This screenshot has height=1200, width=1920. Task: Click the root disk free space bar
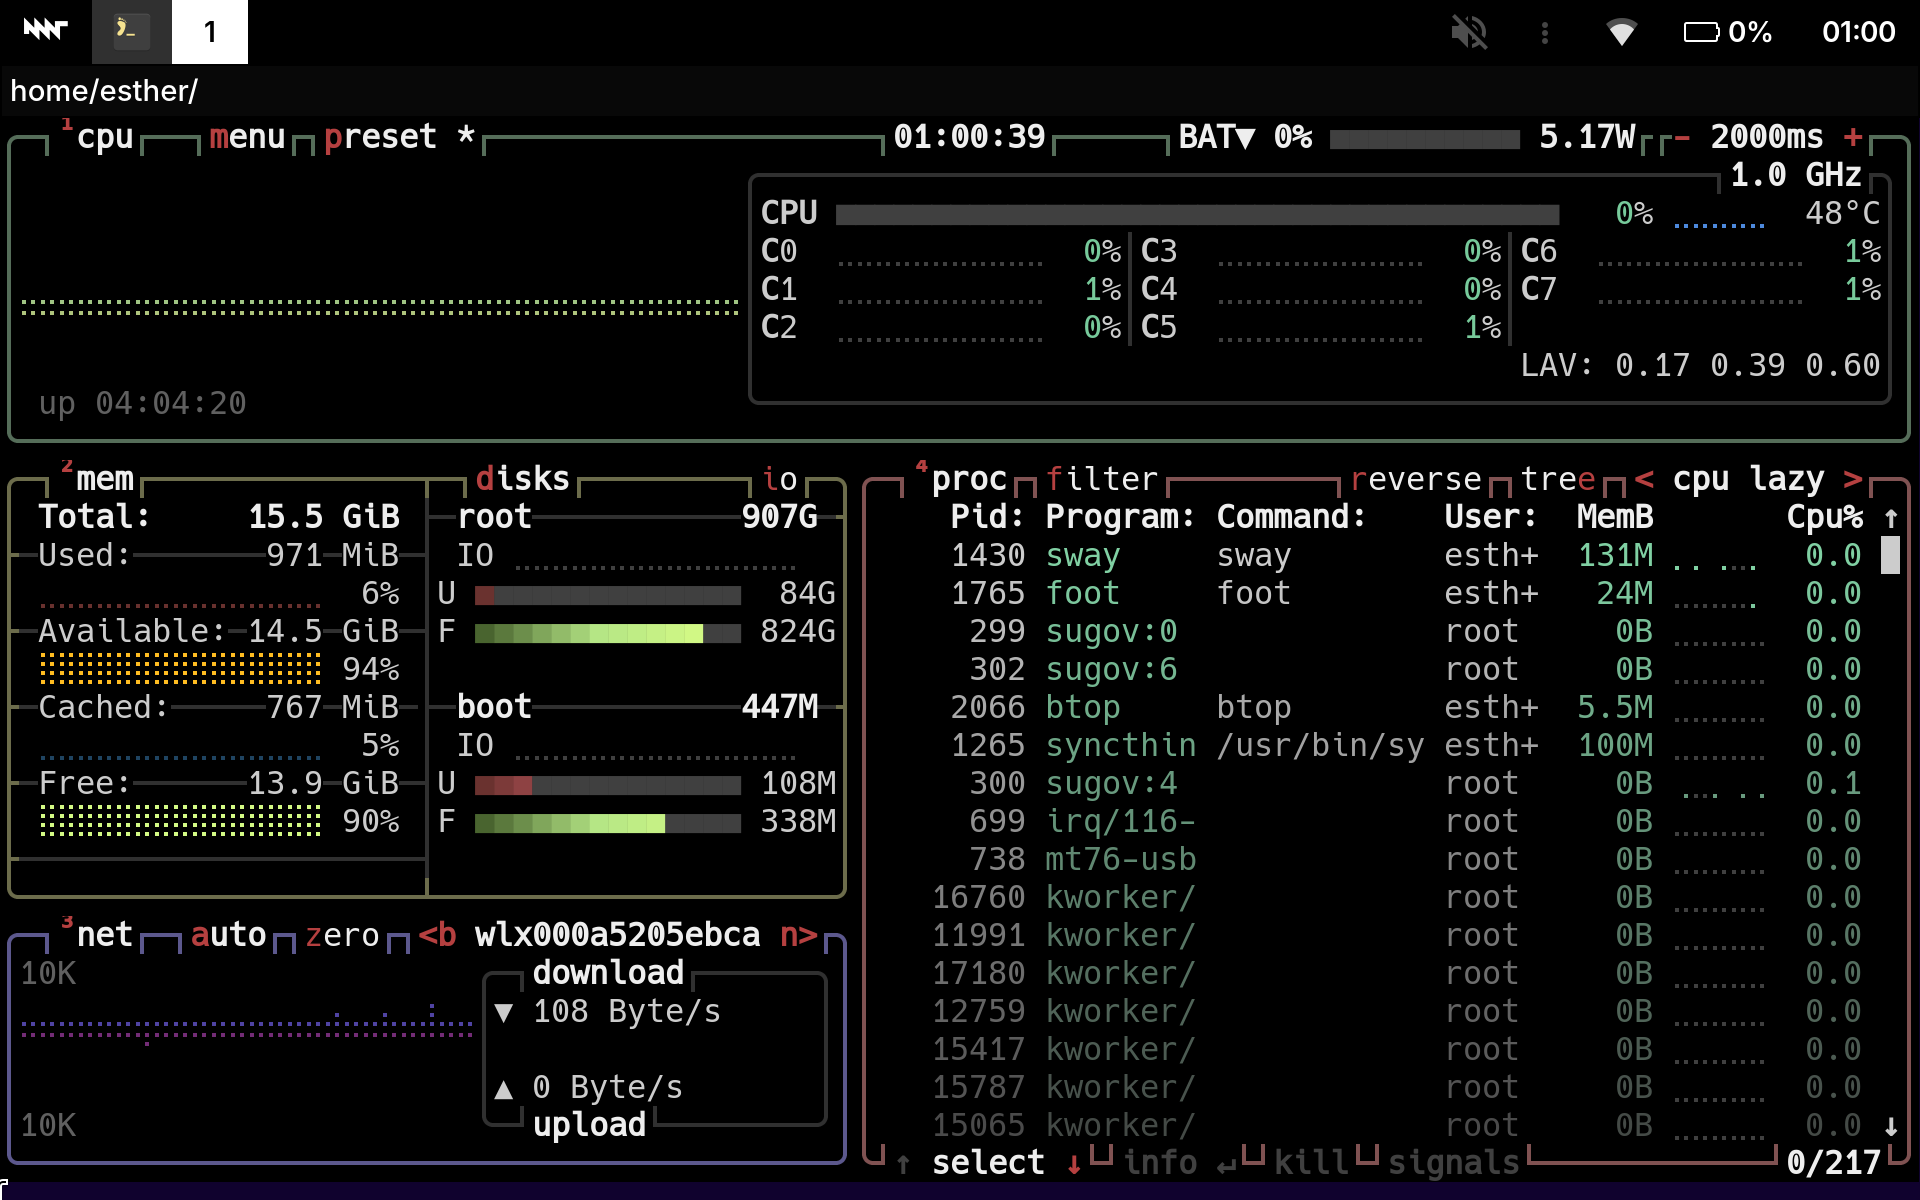pos(608,632)
